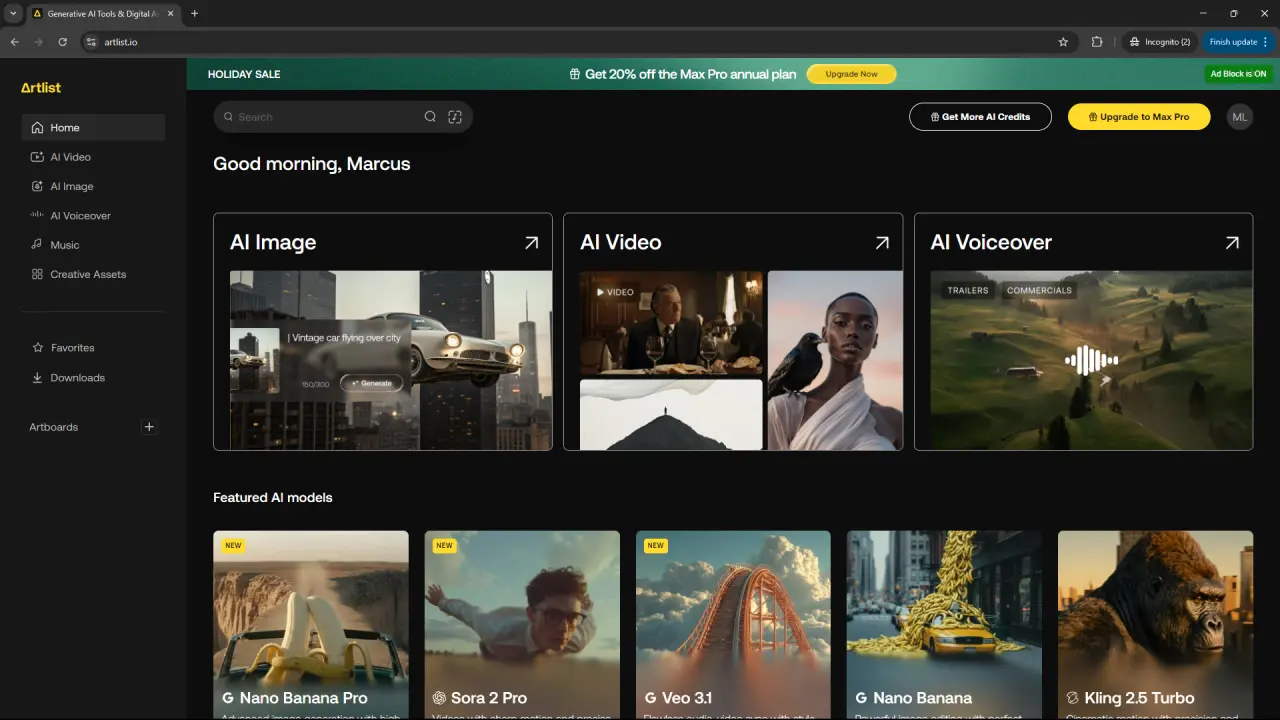
Task: Open AI Video card arrow icon
Action: 882,242
